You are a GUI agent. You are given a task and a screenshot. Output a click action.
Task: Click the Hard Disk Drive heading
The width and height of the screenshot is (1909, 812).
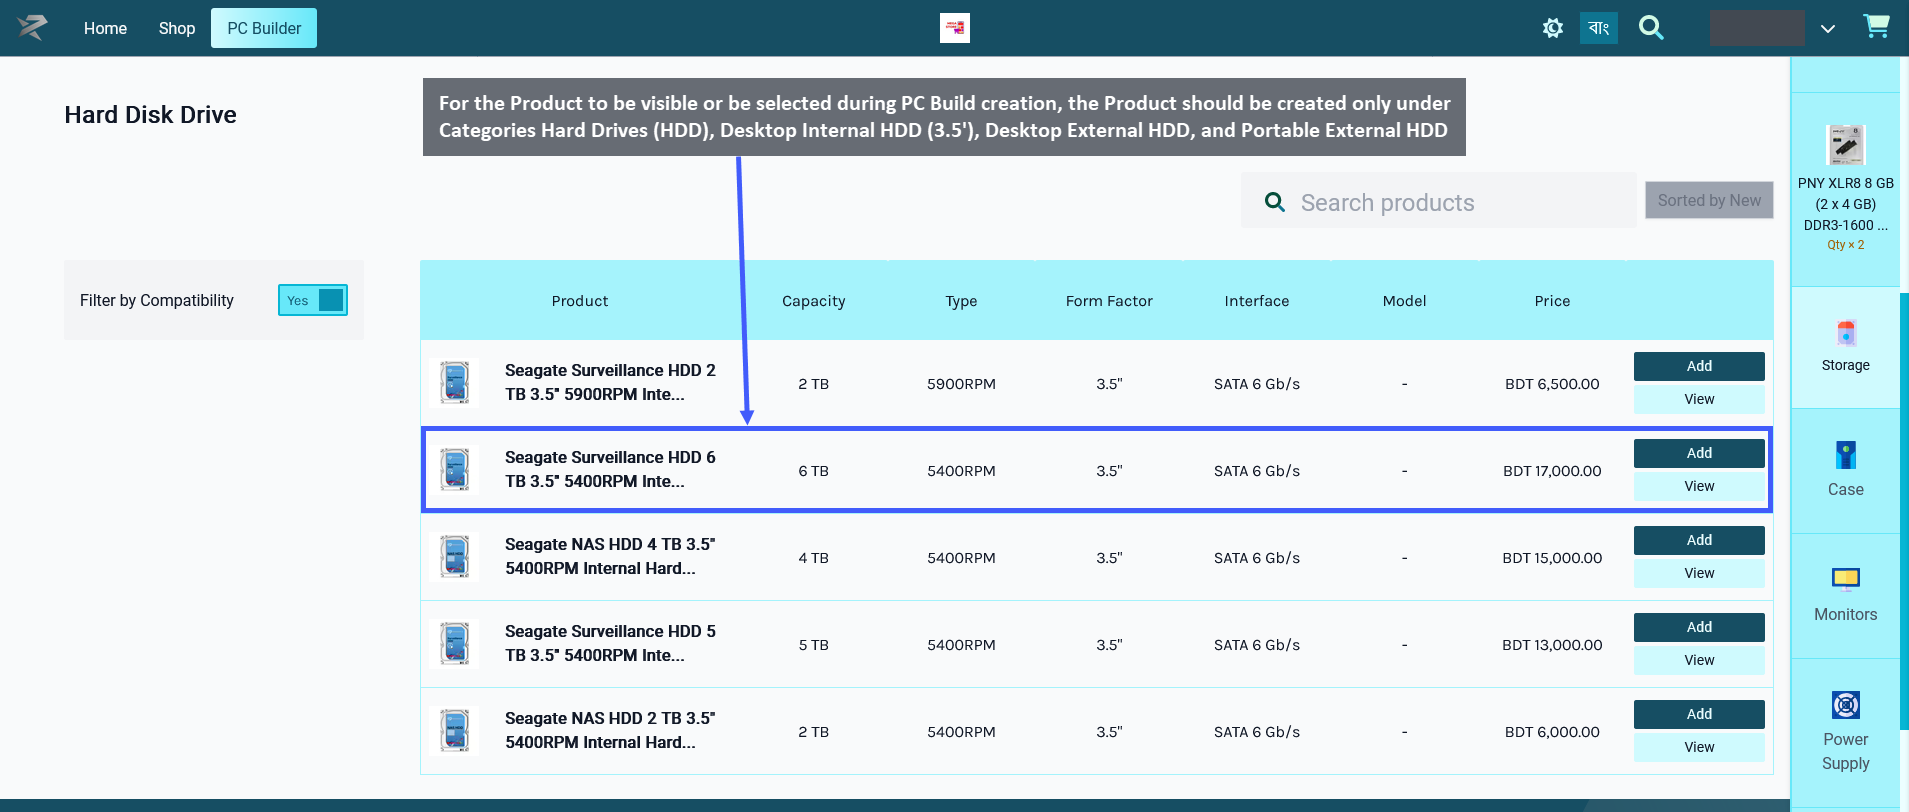coord(150,115)
